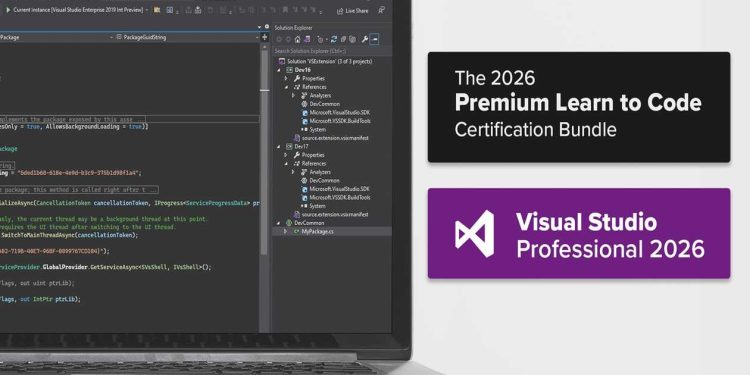The height and width of the screenshot is (375, 750).
Task: Expand Properties under the Dev16 project
Action: [286, 78]
